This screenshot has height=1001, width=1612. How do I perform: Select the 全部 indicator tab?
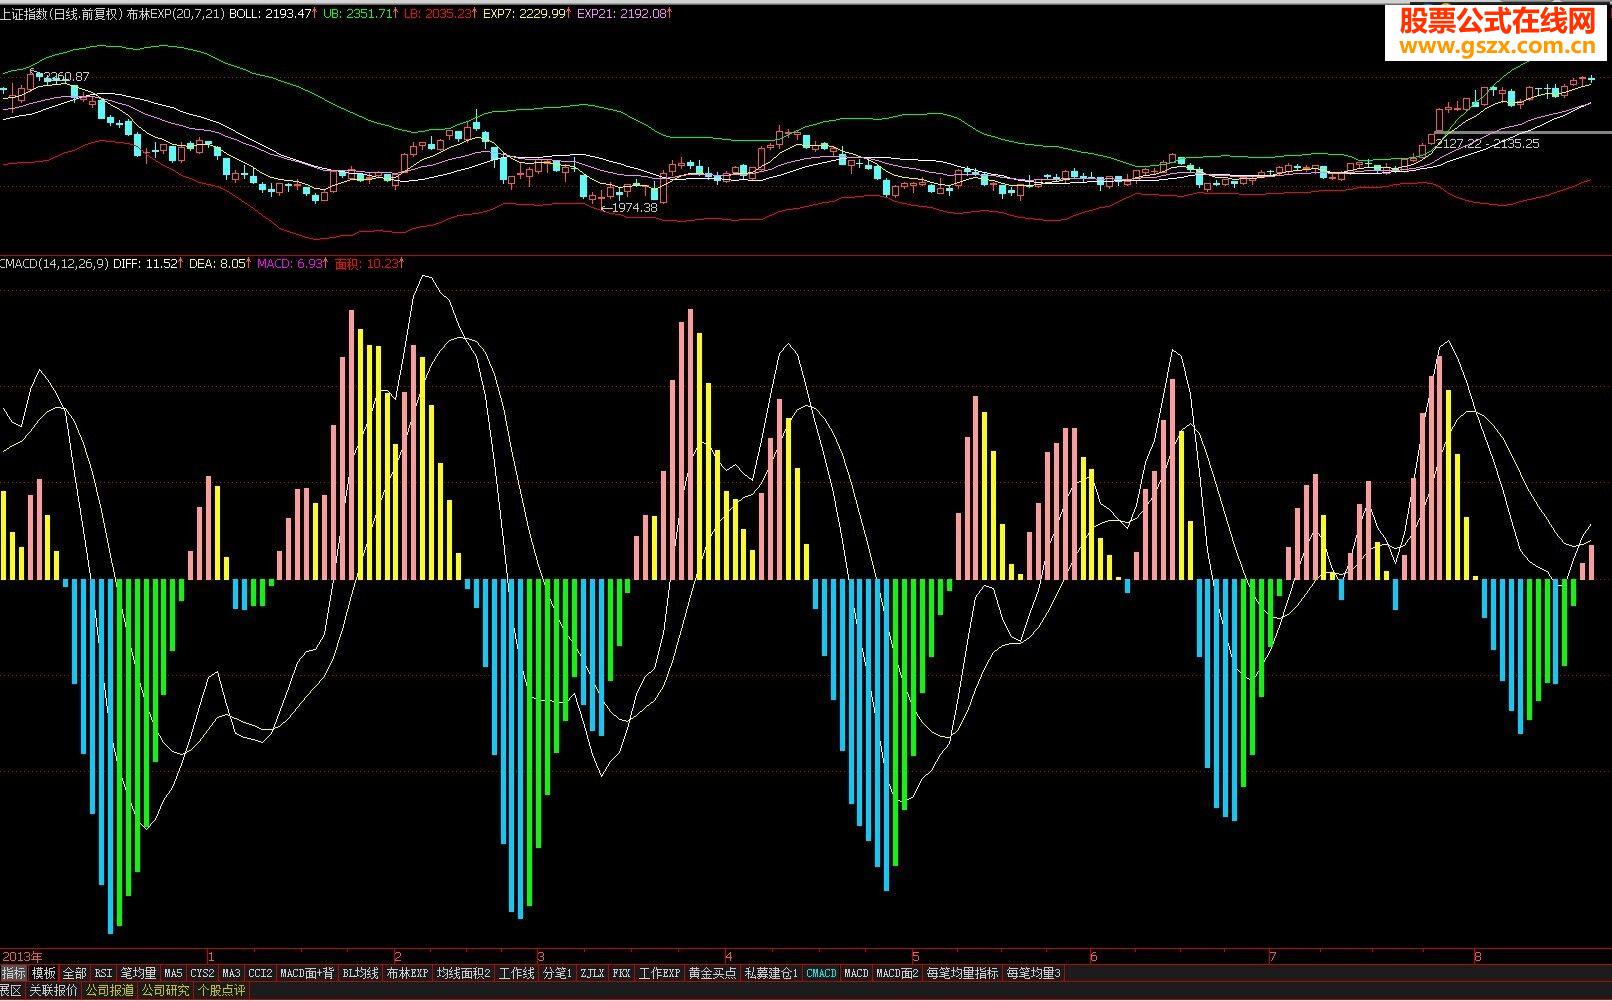pyautogui.click(x=75, y=973)
